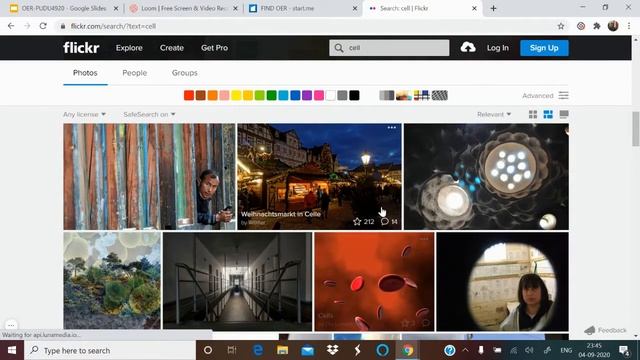Click the Advanced search link
The width and height of the screenshot is (640, 360).
(538, 96)
